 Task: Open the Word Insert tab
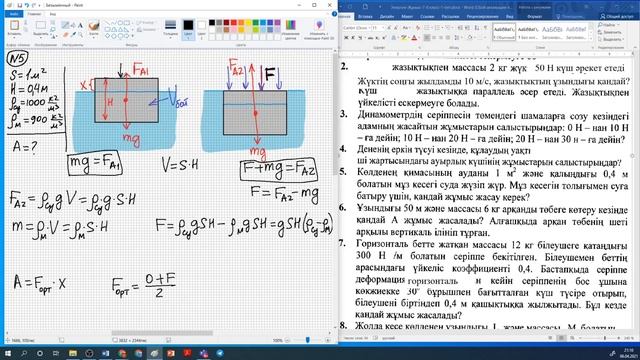(365, 17)
